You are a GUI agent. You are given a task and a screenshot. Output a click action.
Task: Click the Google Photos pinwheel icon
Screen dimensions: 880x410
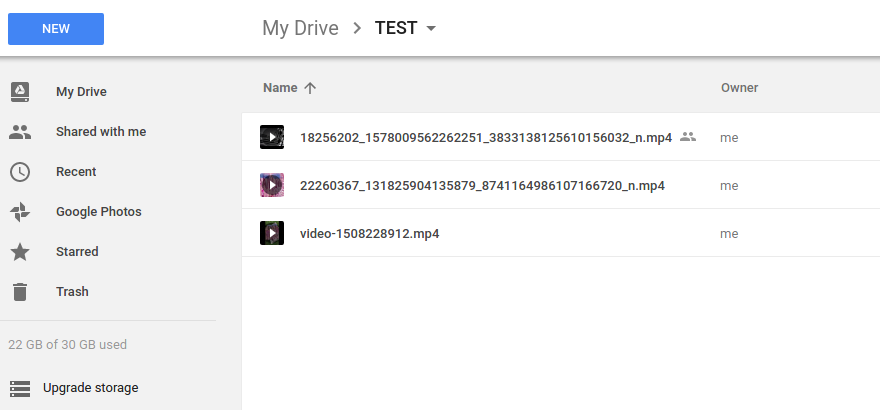click(x=20, y=212)
